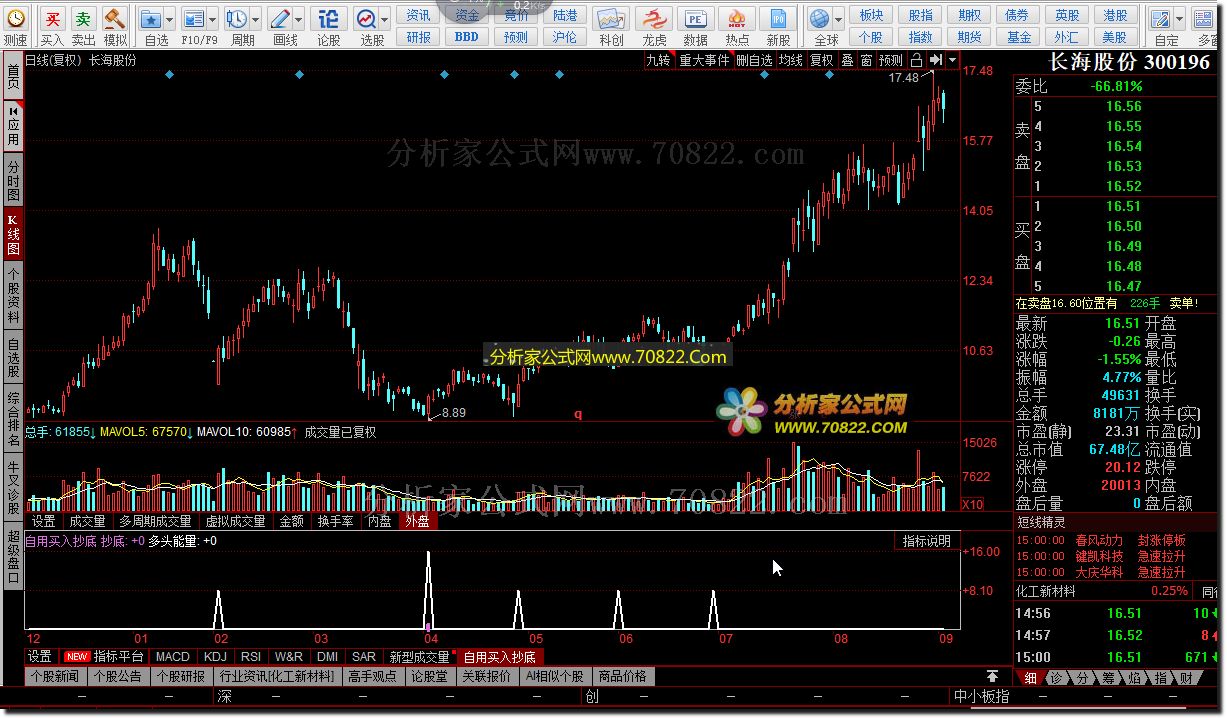This screenshot has width=1227, height=718.
Task: Open the 测速 speed test clock icon
Action: [16, 18]
